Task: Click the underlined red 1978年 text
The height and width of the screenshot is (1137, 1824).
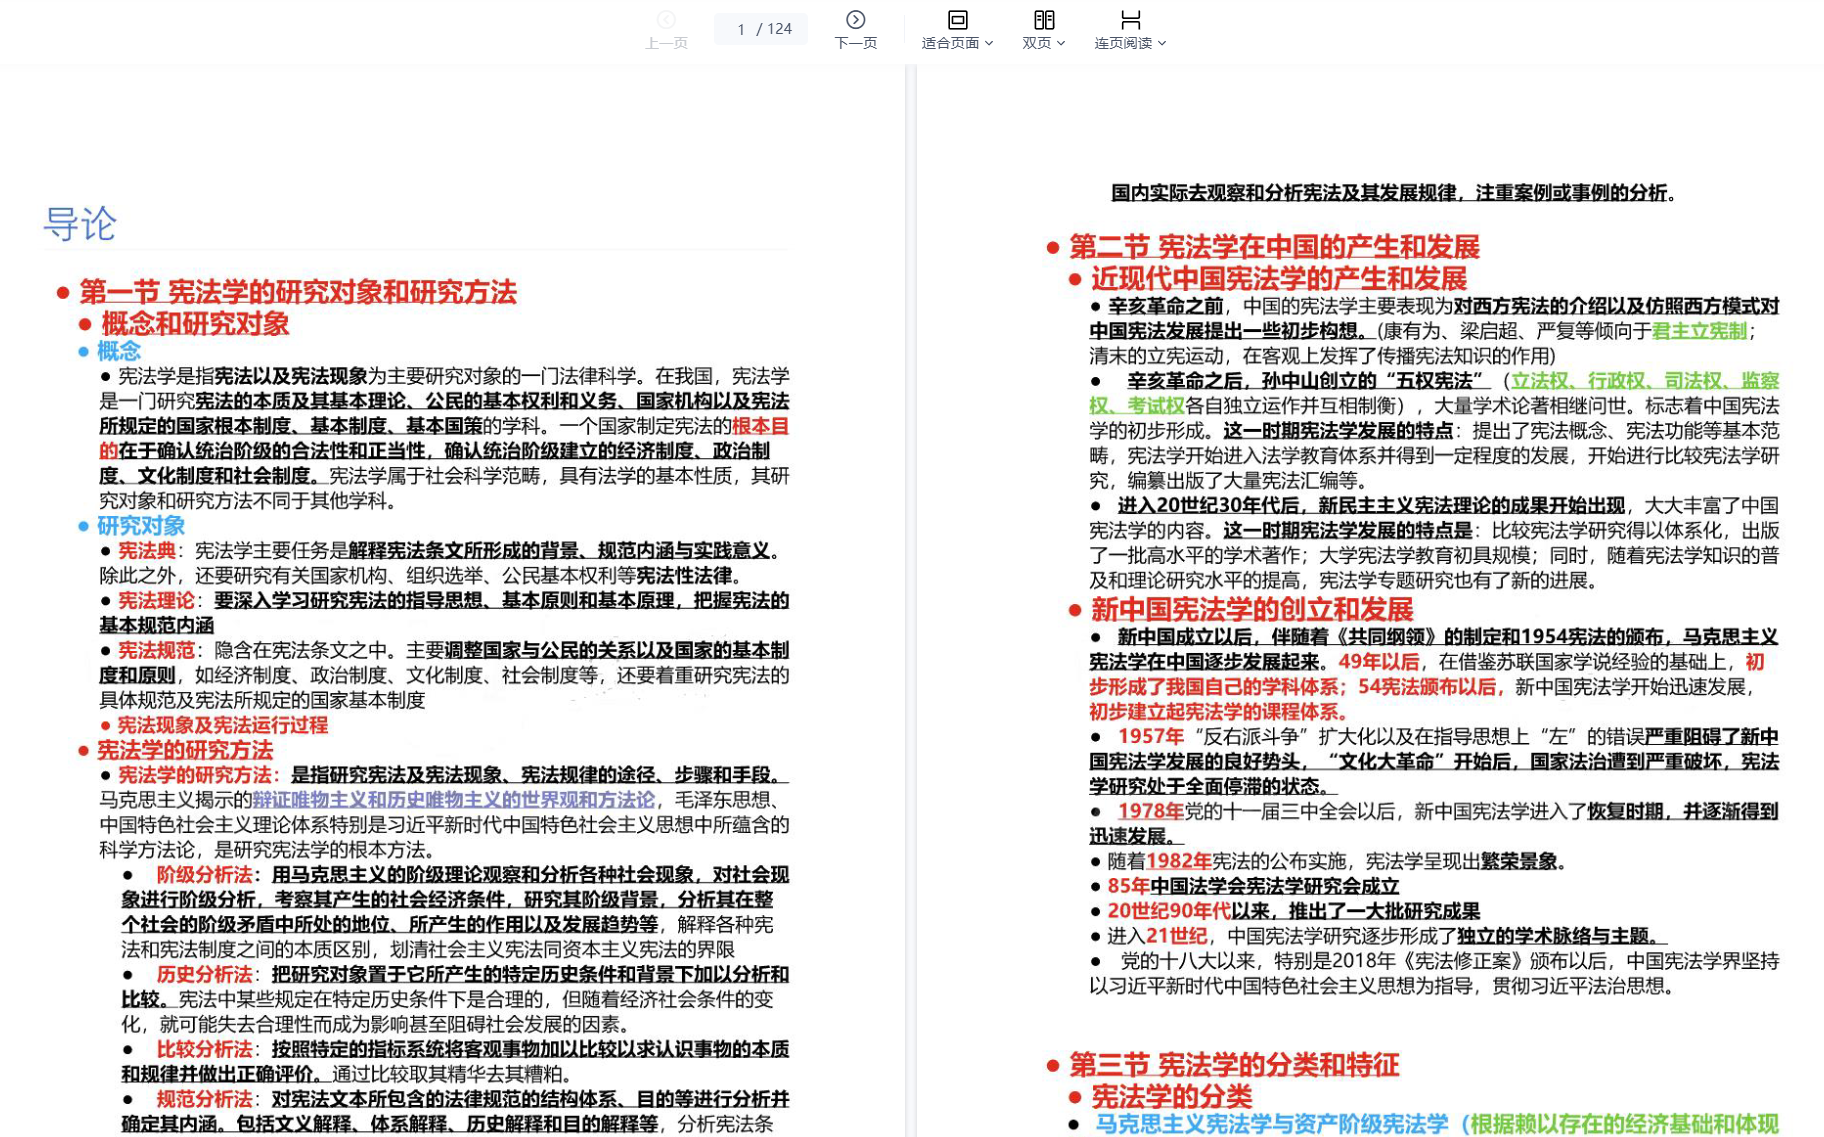Action: (x=1150, y=811)
